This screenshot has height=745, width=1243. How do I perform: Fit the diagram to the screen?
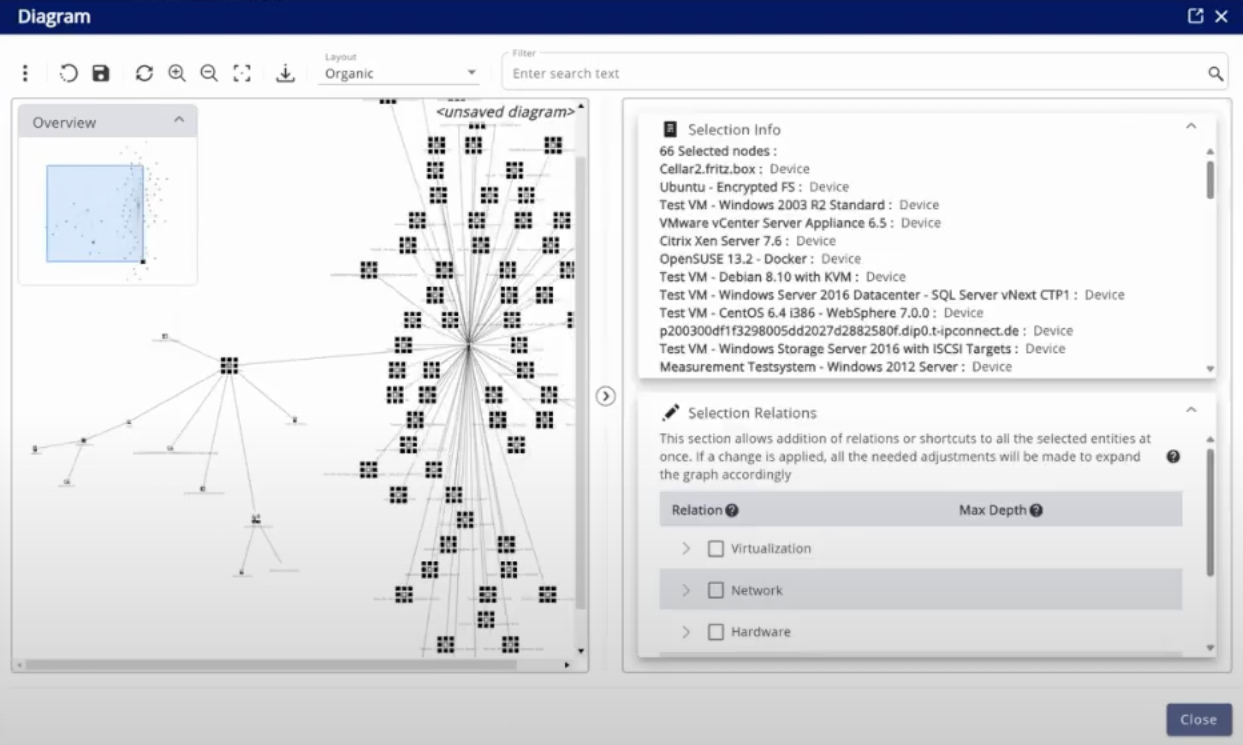tap(241, 72)
